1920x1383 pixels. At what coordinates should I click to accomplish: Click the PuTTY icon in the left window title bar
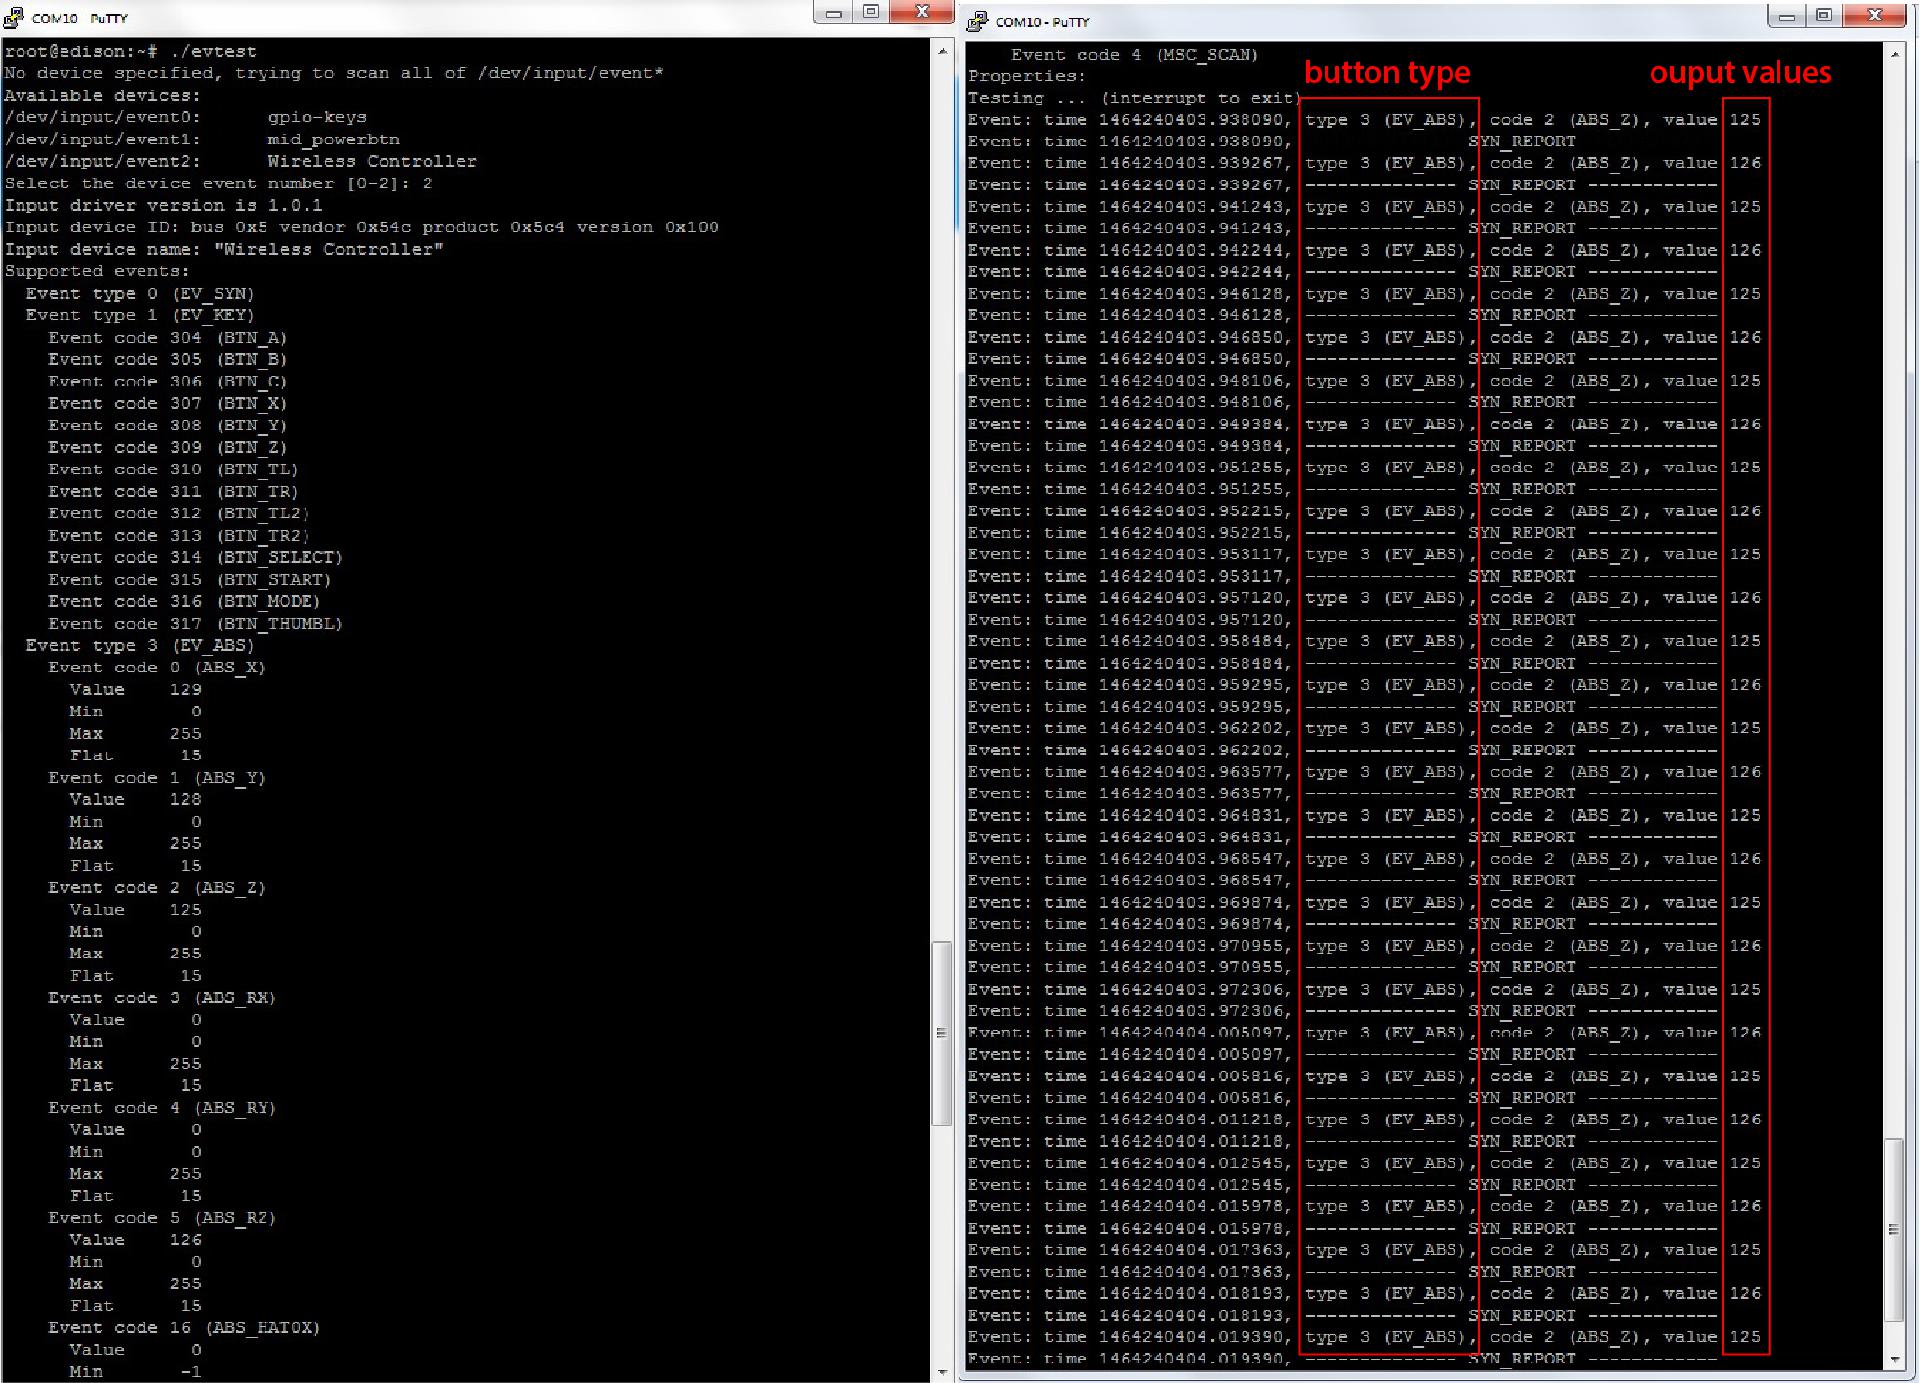pyautogui.click(x=13, y=18)
